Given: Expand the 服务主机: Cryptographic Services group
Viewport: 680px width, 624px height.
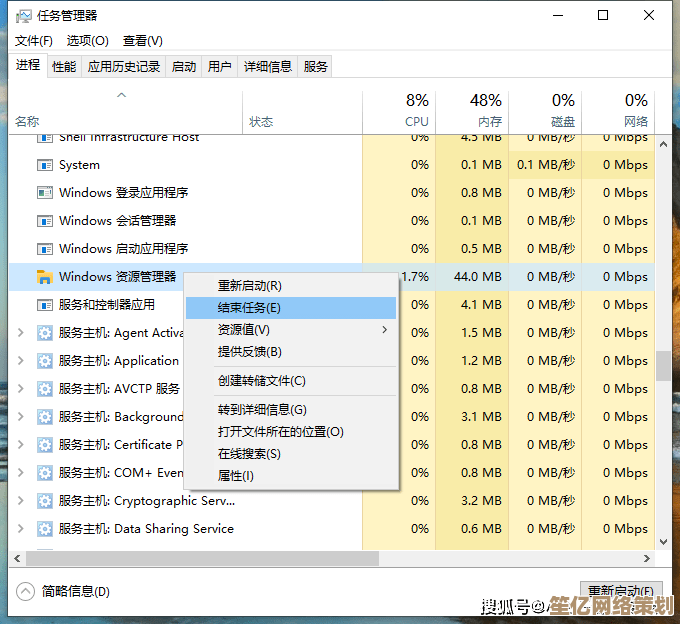Looking at the screenshot, I should coord(21,501).
